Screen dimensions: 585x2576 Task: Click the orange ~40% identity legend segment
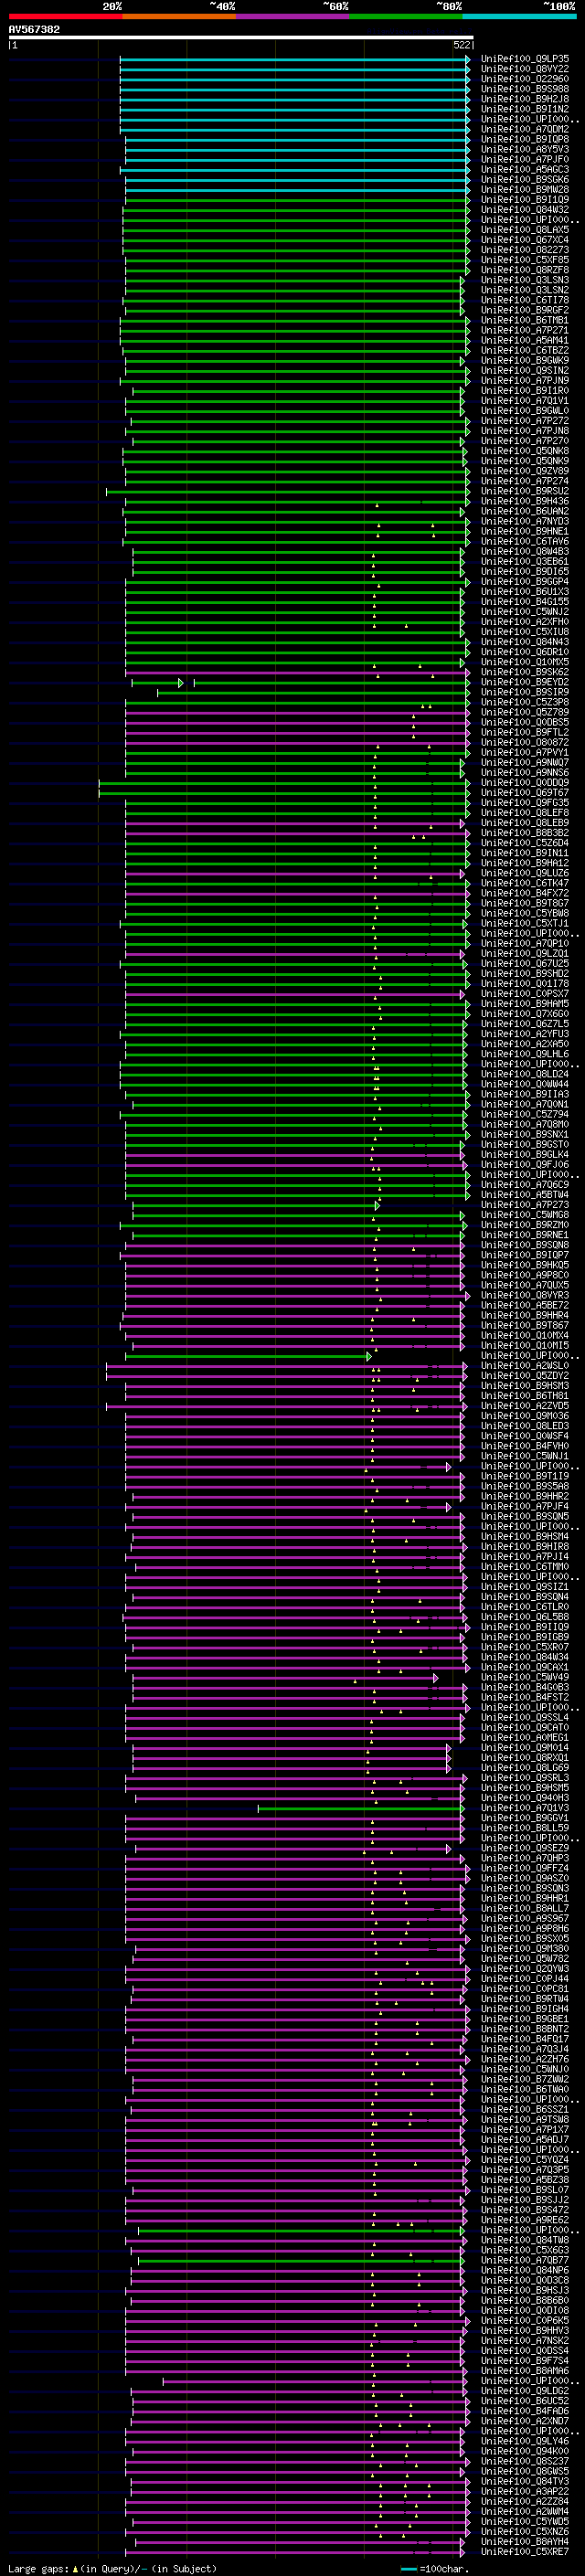pyautogui.click(x=179, y=17)
